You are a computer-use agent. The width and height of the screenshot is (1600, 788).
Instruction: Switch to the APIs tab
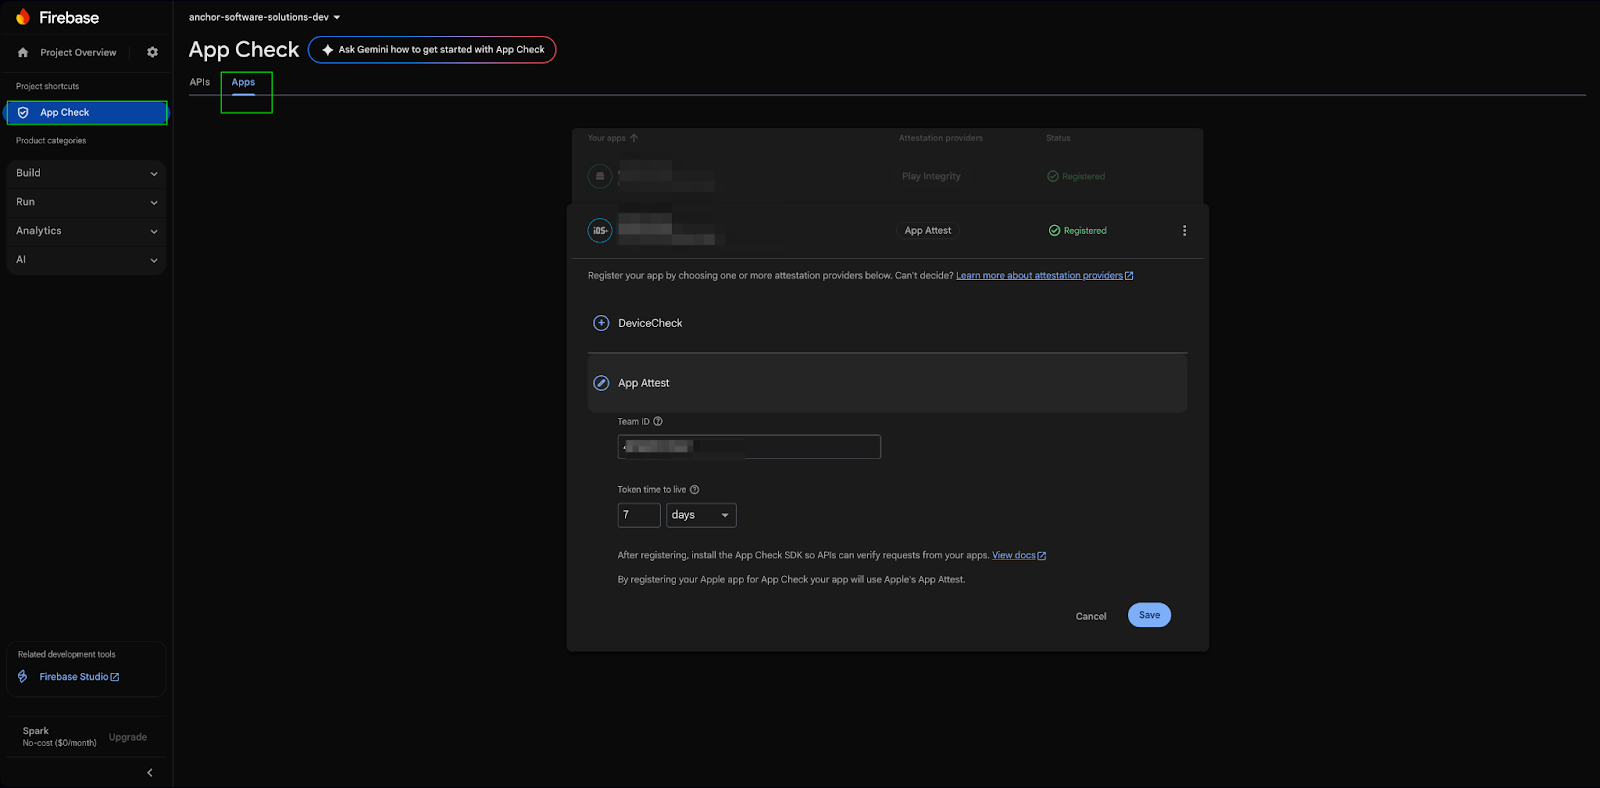pos(200,82)
